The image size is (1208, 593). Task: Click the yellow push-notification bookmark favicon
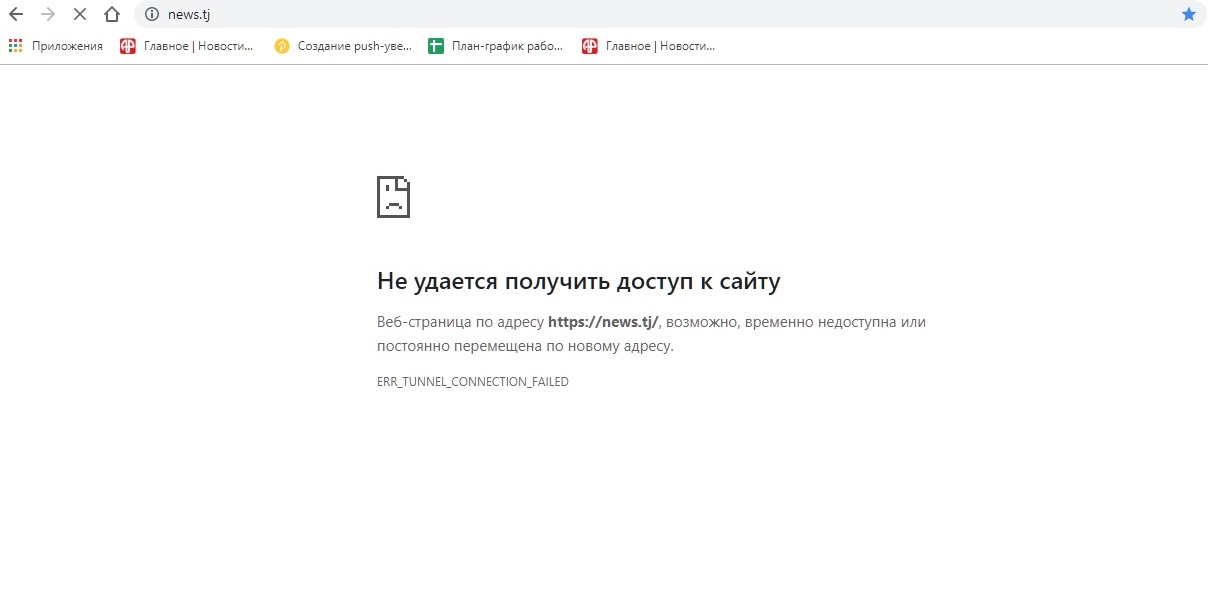[x=282, y=45]
